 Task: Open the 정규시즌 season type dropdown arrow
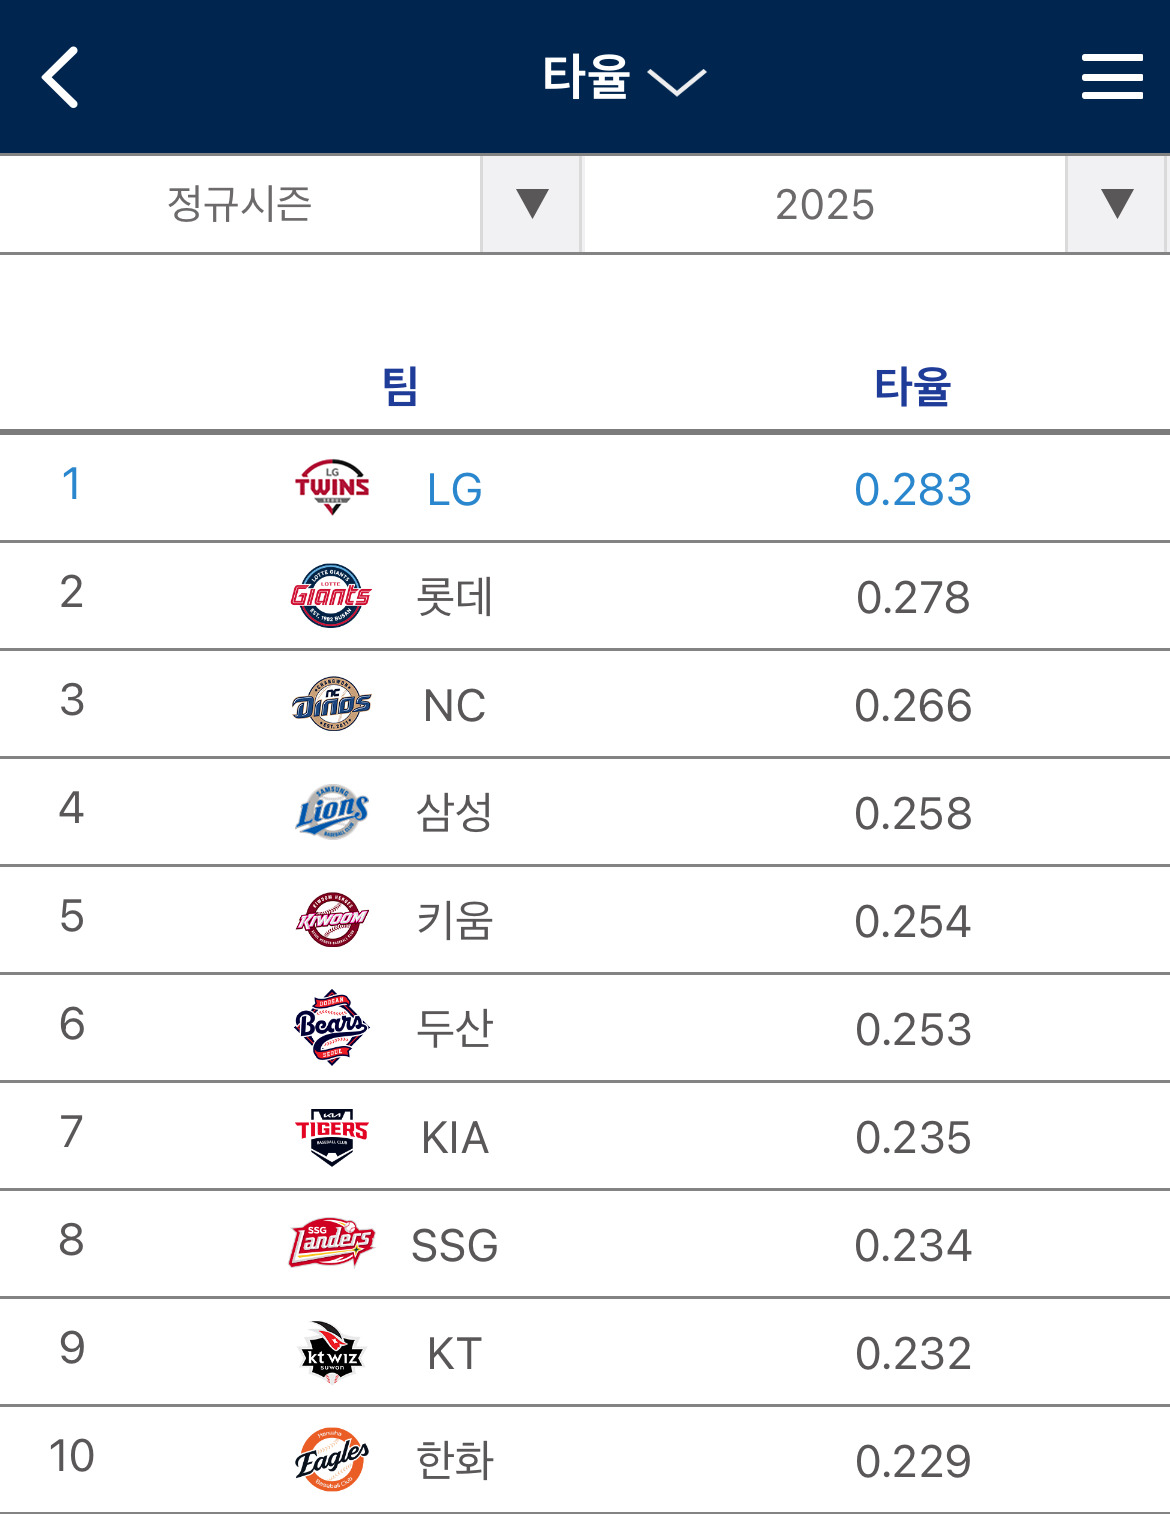[x=531, y=204]
